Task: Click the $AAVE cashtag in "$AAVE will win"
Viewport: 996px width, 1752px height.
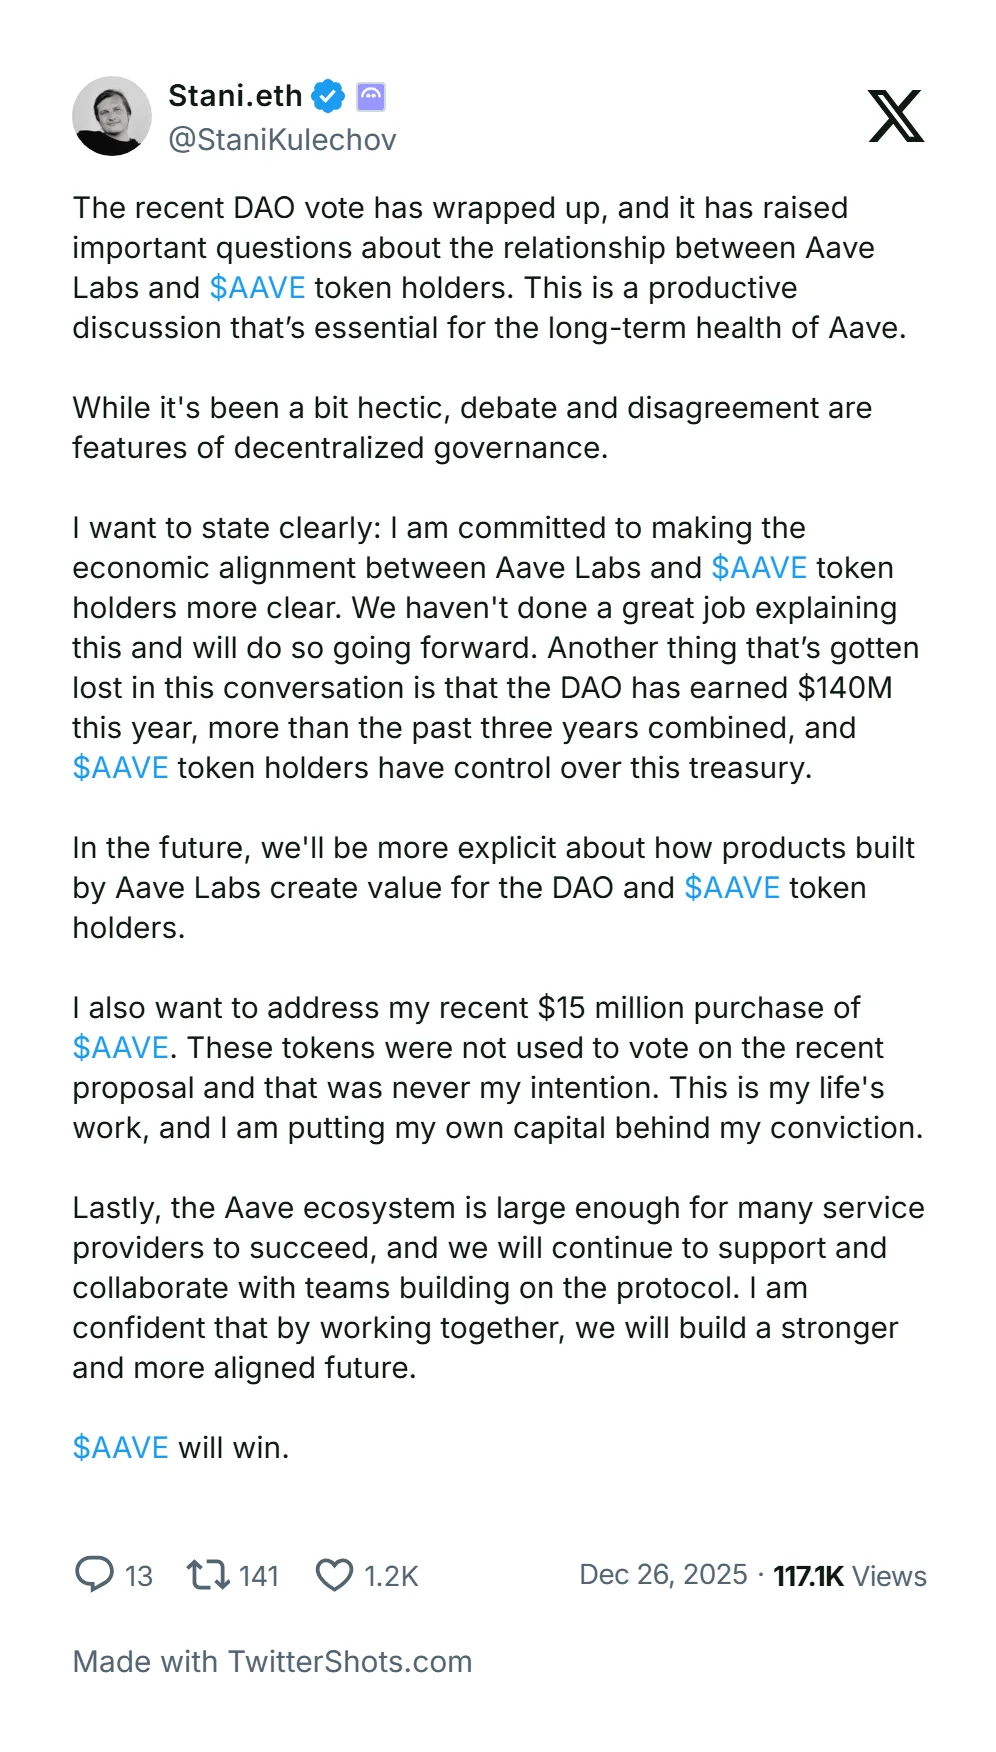Action: [x=120, y=1448]
